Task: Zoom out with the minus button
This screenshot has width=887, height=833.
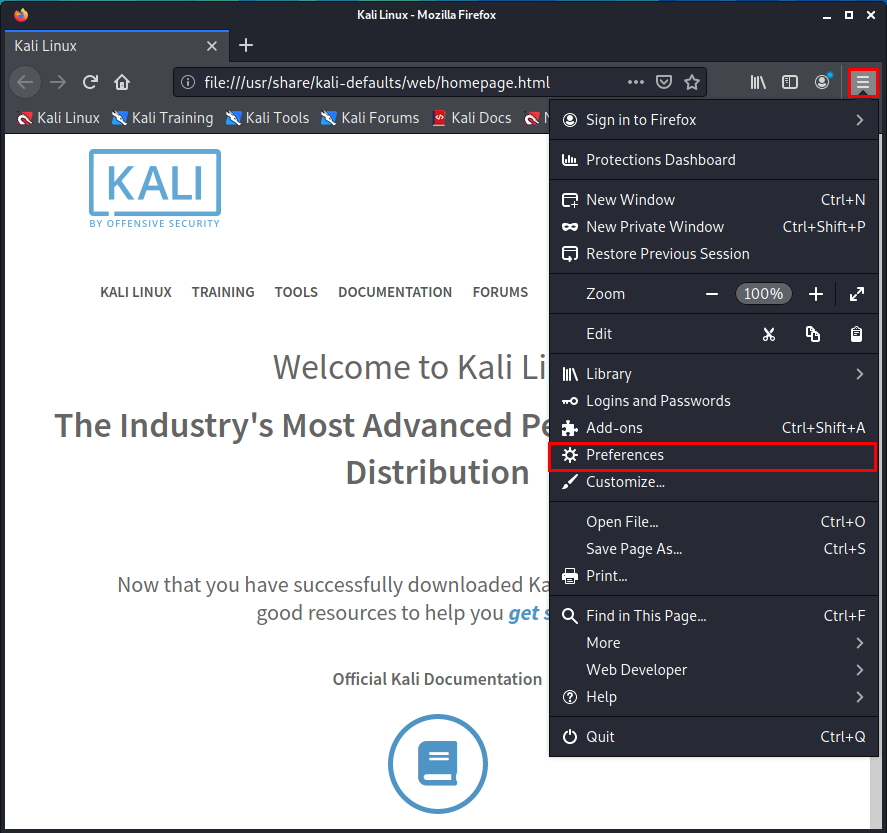Action: click(712, 294)
